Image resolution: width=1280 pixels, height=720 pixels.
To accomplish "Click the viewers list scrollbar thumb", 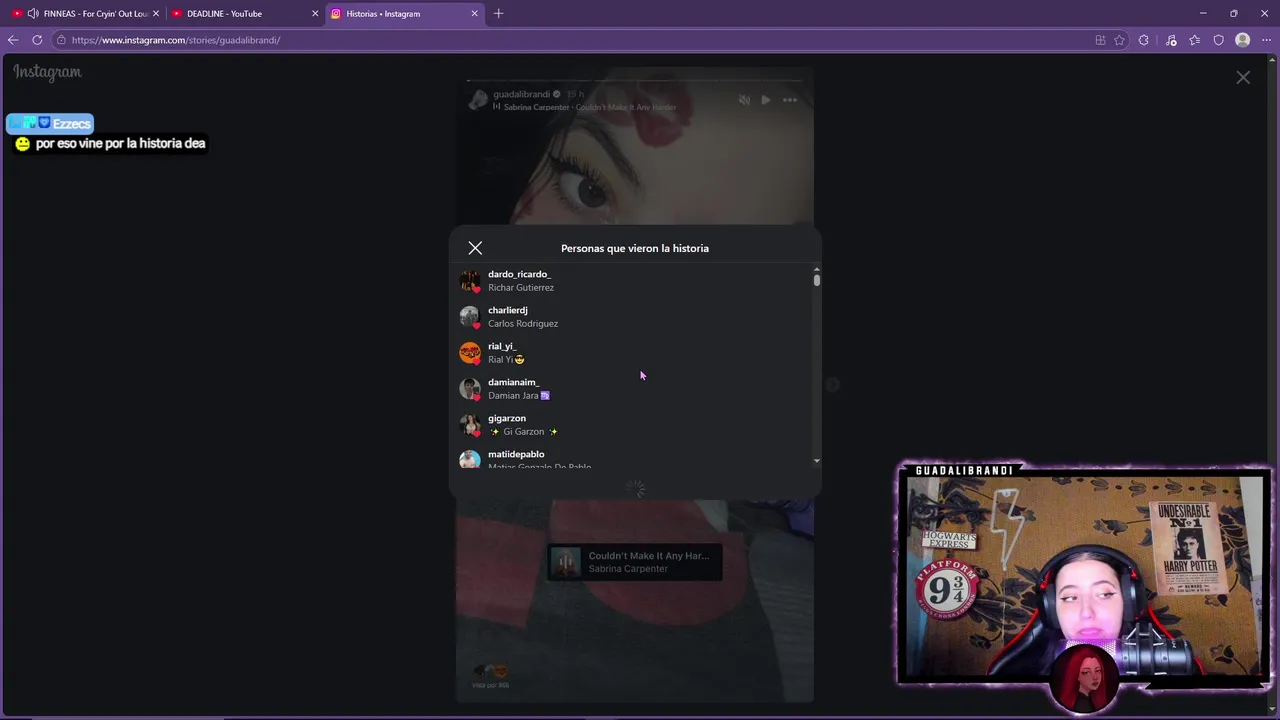I will (x=816, y=280).
